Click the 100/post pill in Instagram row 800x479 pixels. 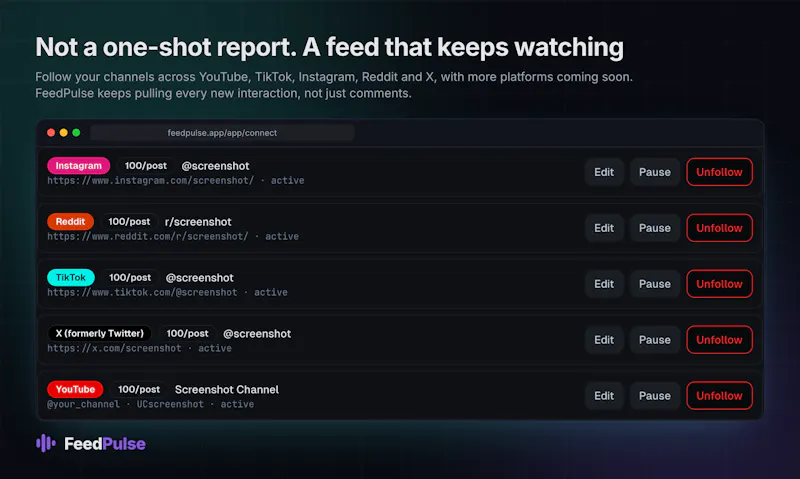tap(145, 166)
